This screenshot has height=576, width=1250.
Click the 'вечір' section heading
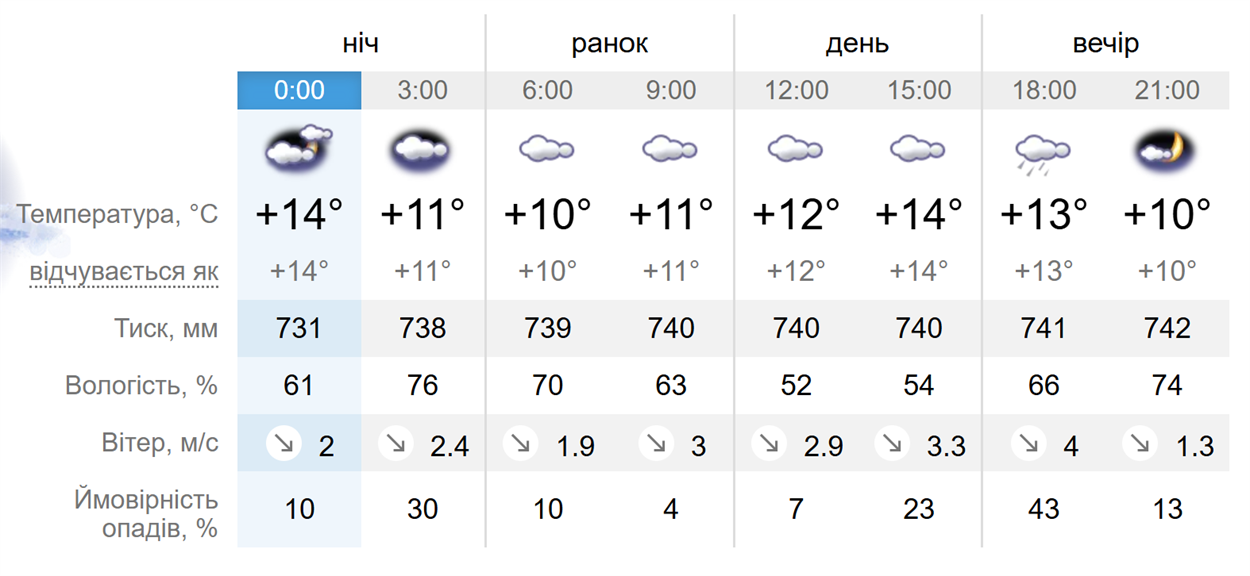tap(1106, 44)
